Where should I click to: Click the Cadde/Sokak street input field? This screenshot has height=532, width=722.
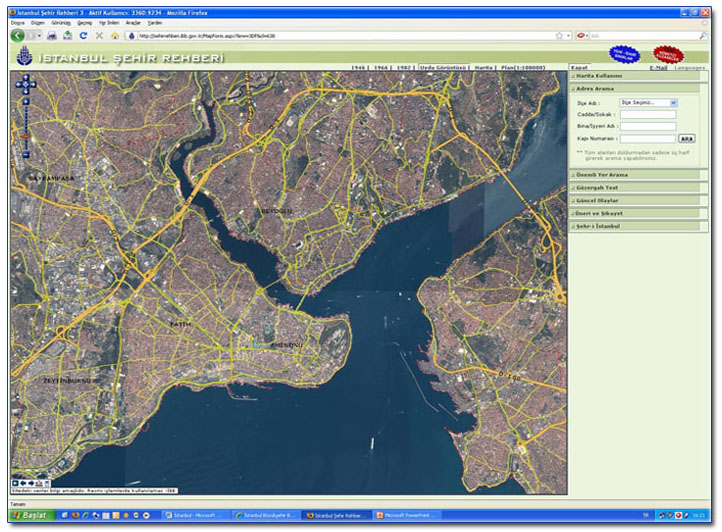point(648,114)
